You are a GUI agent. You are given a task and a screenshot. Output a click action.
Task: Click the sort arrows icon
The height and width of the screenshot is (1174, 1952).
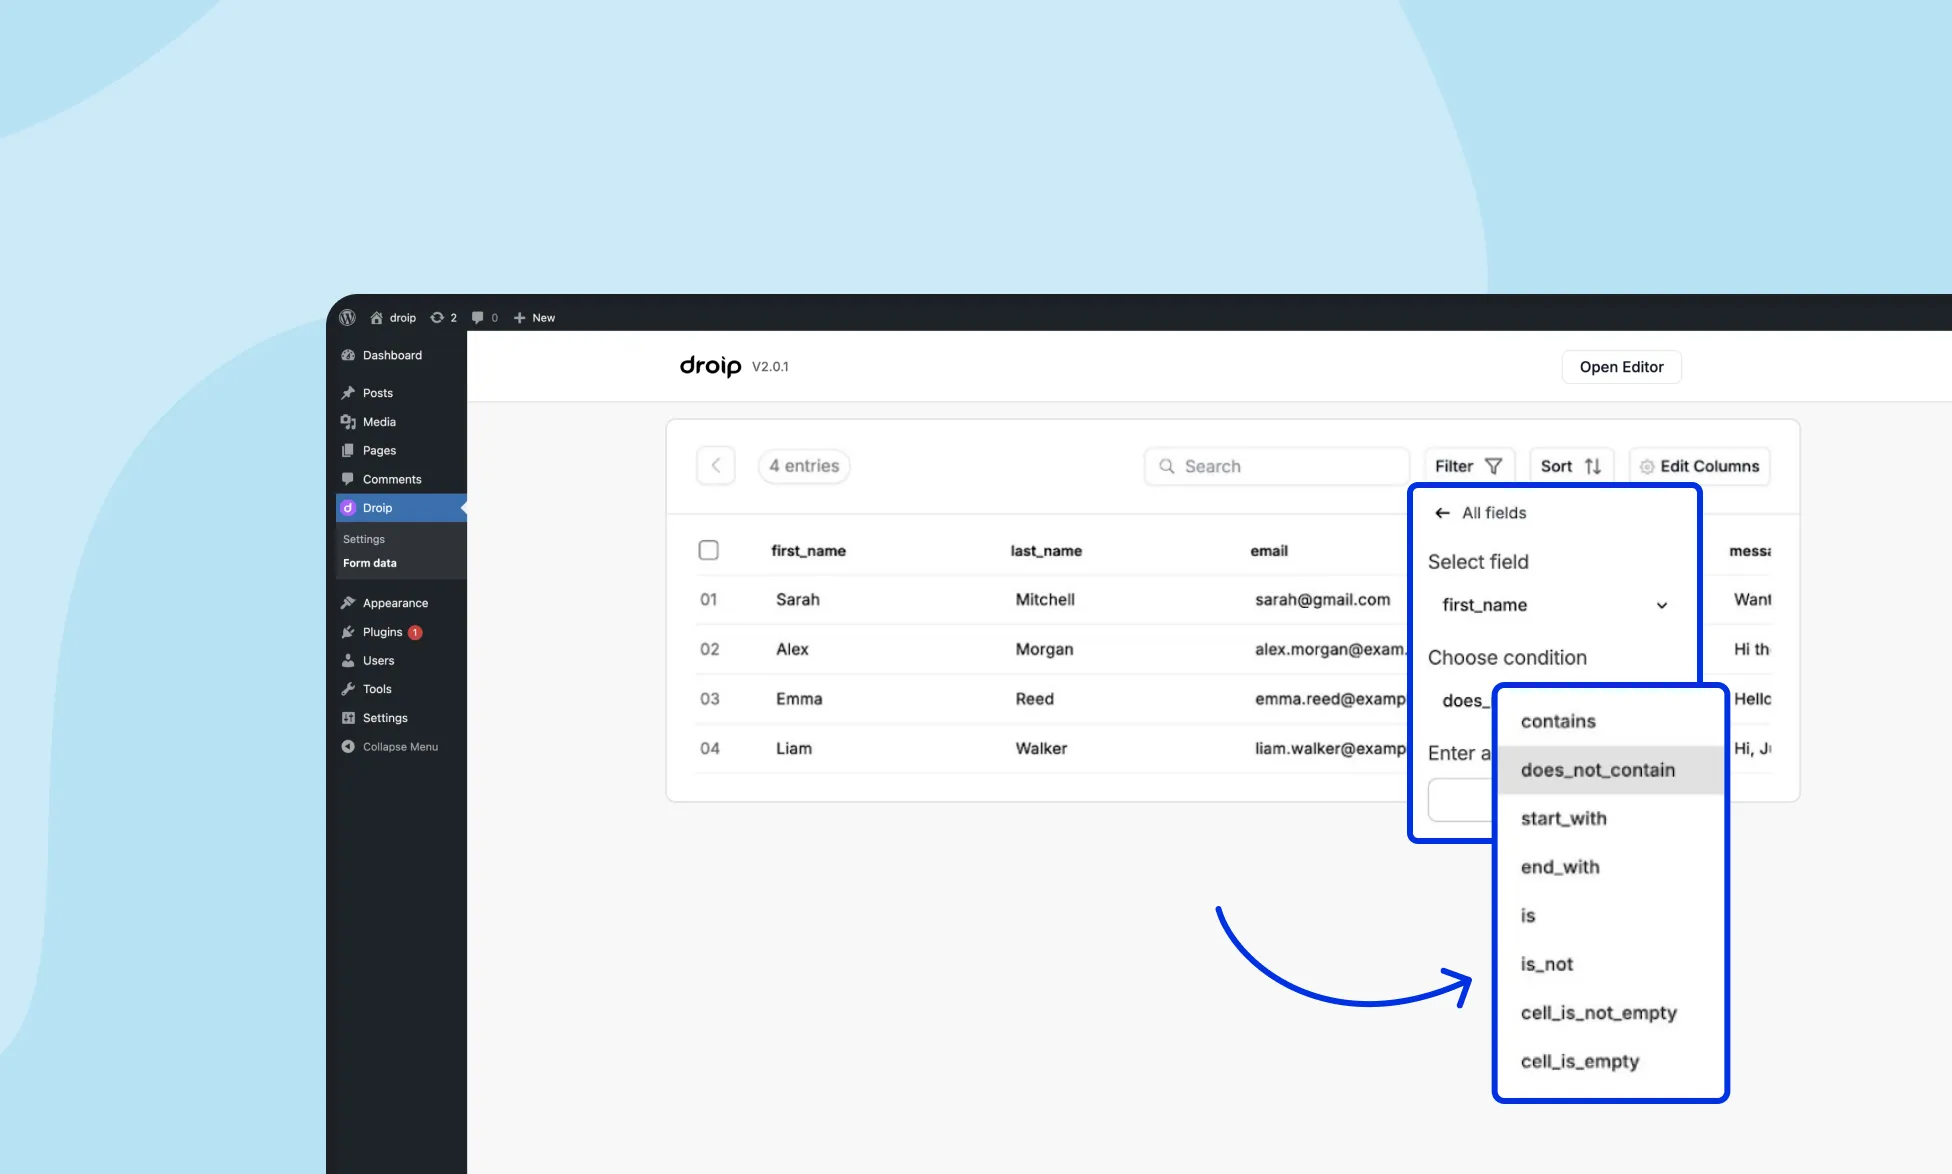[x=1593, y=466]
